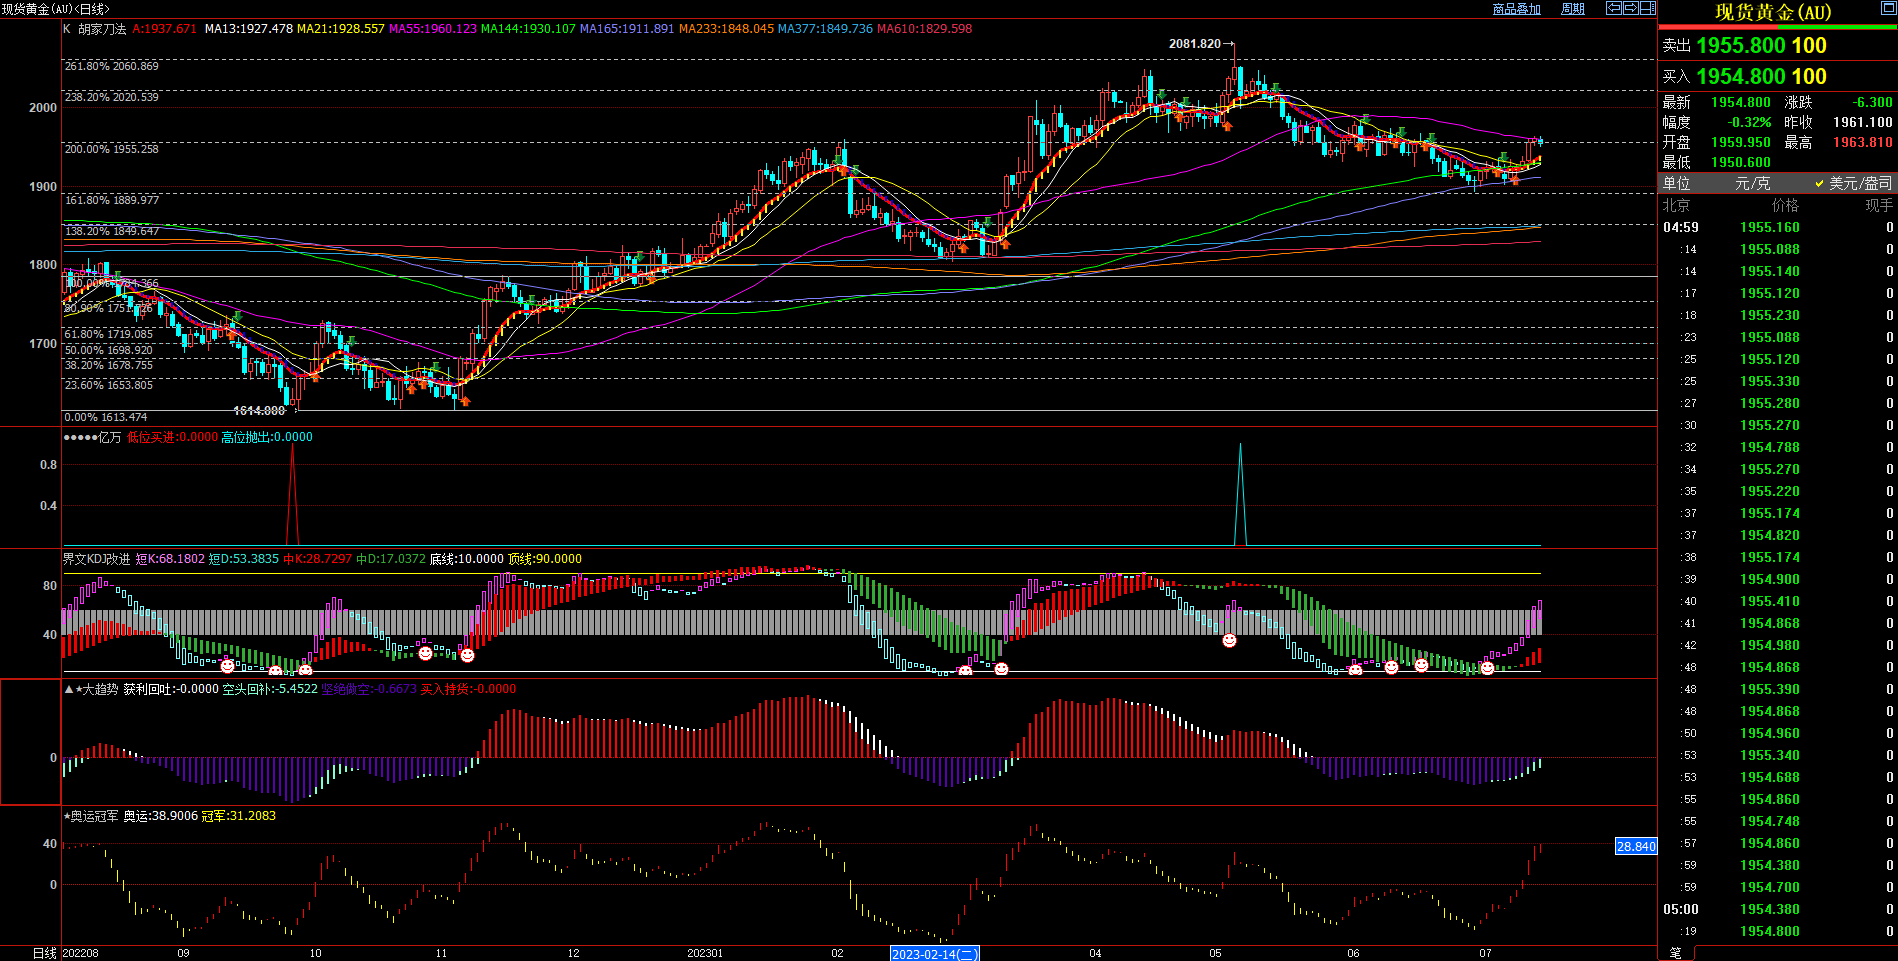Maximize the quote panel via square icon
The image size is (1898, 961).
[x=1888, y=9]
